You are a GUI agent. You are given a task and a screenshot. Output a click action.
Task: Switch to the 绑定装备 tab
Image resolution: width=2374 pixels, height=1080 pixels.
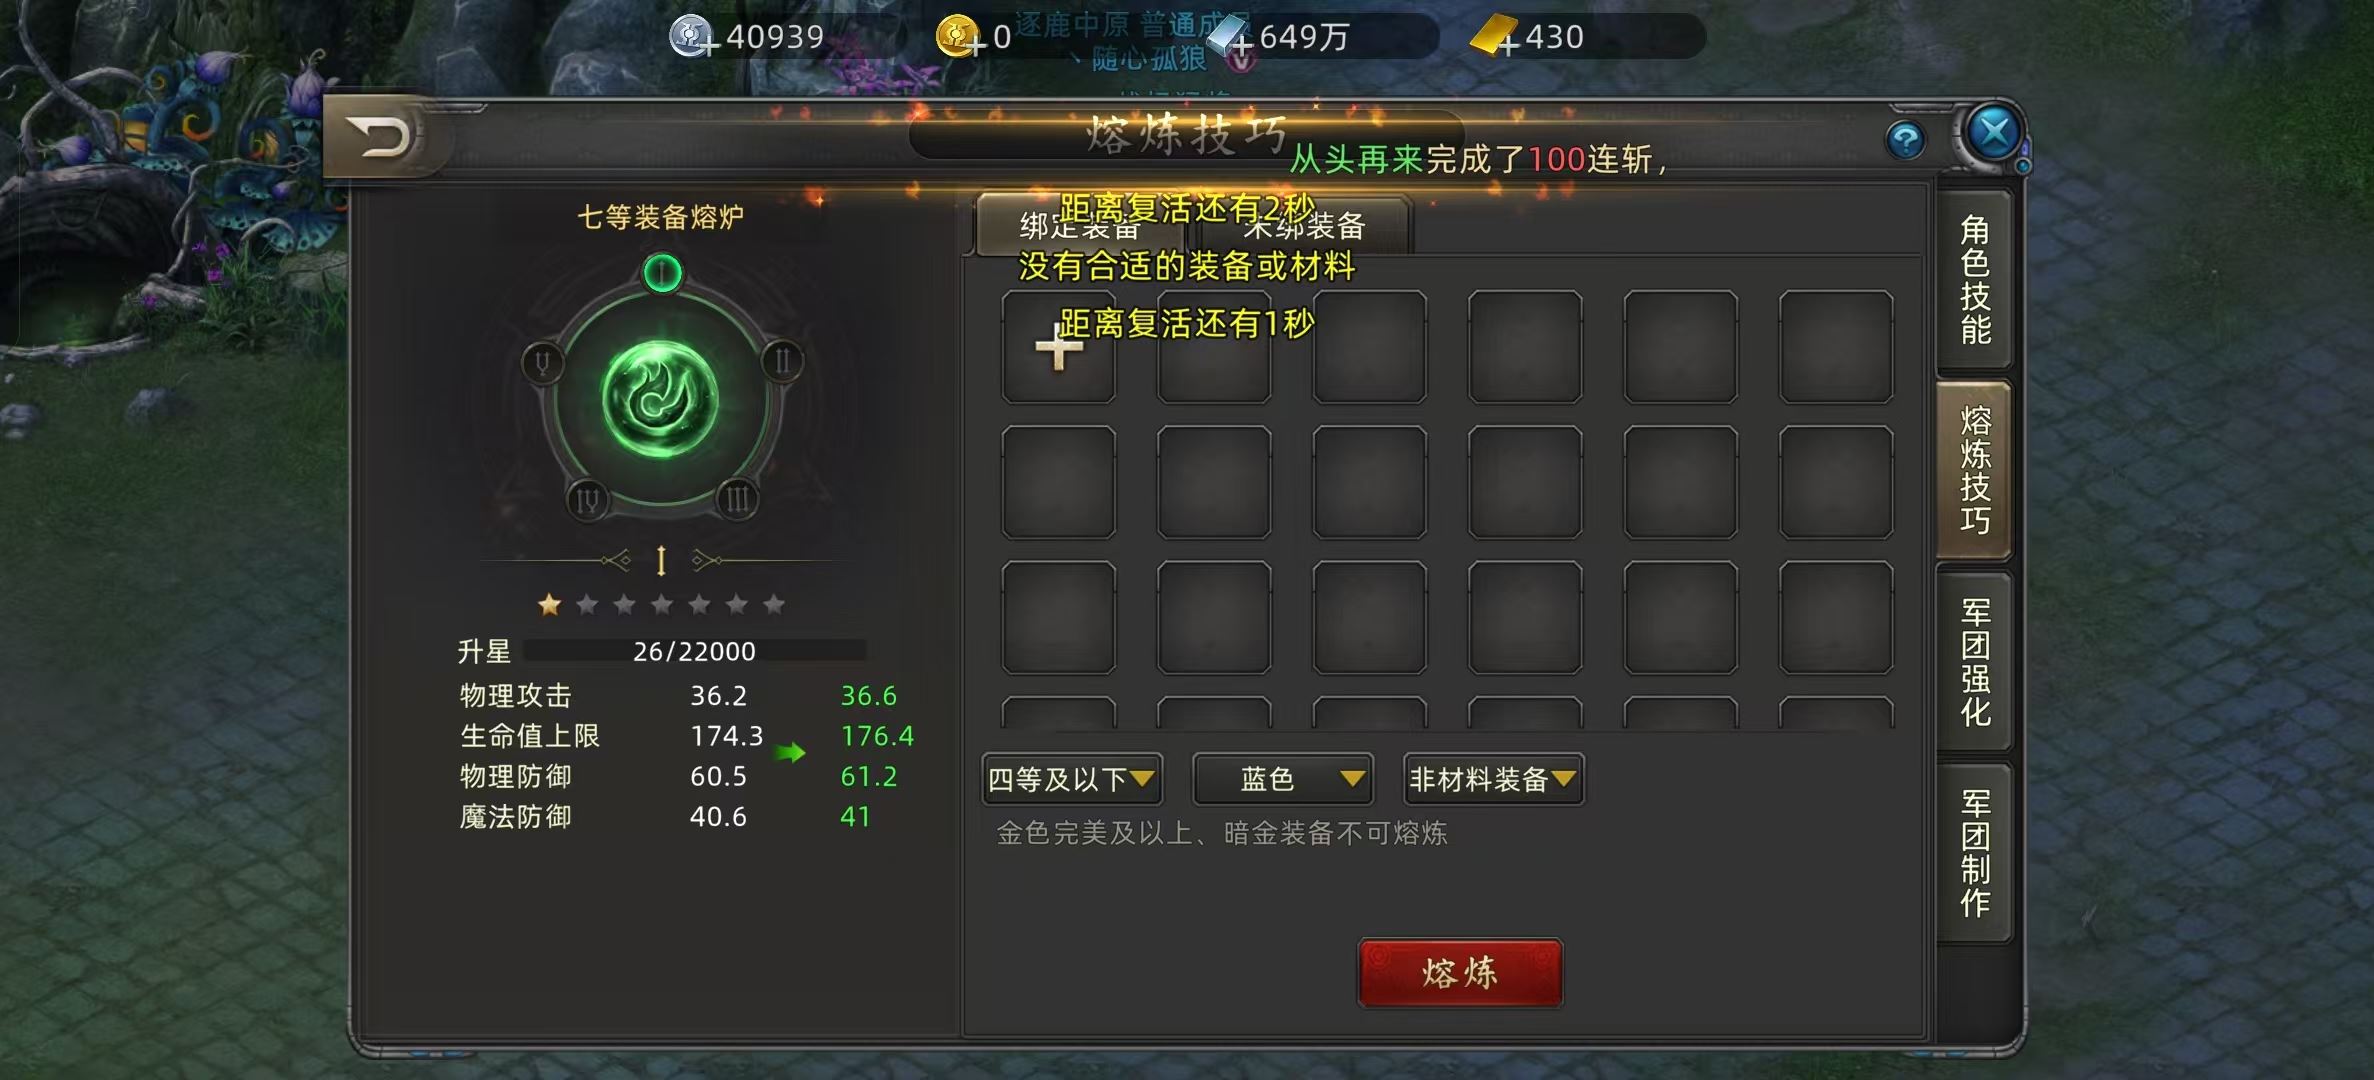(x=1081, y=225)
